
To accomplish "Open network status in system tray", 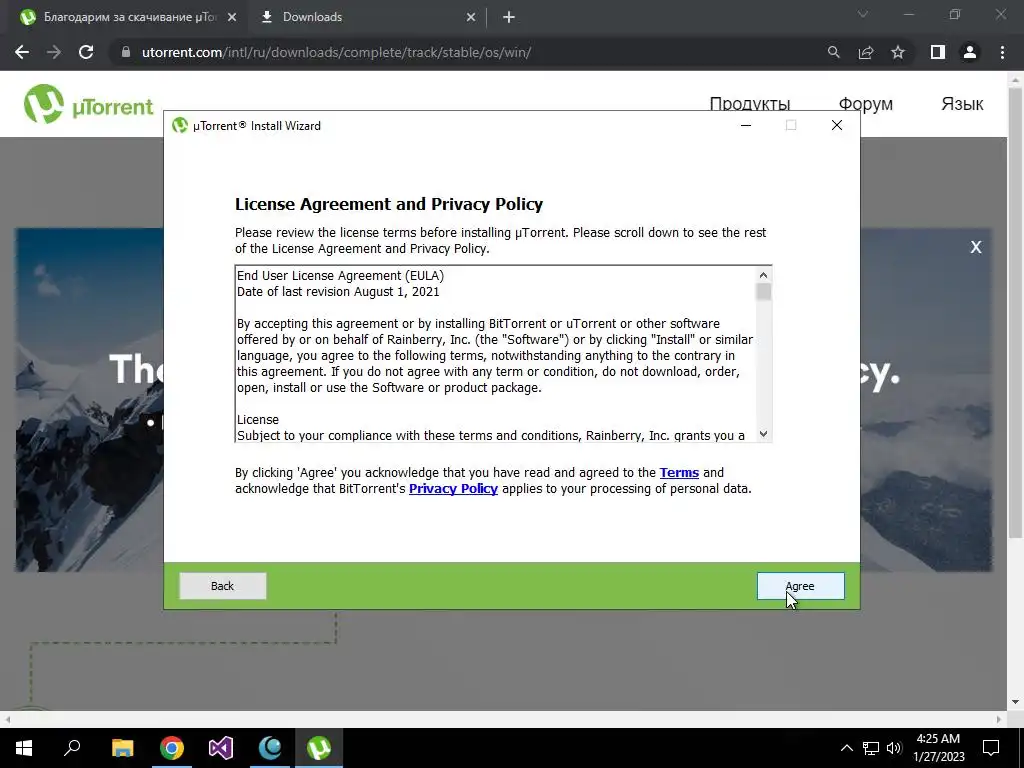I will pos(871,748).
